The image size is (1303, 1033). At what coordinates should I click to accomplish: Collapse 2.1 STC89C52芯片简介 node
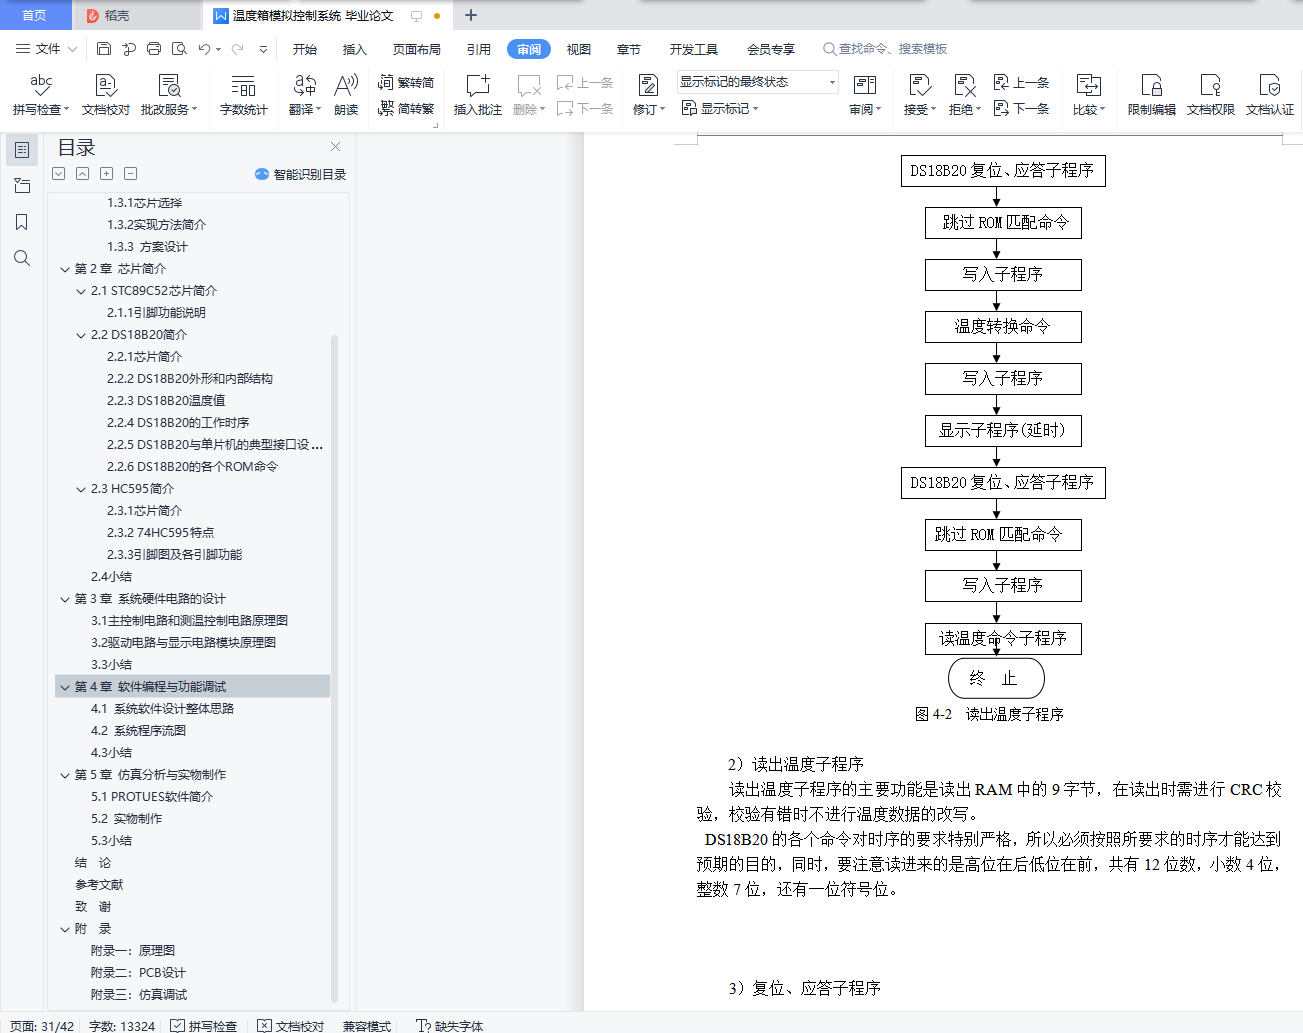click(x=81, y=291)
